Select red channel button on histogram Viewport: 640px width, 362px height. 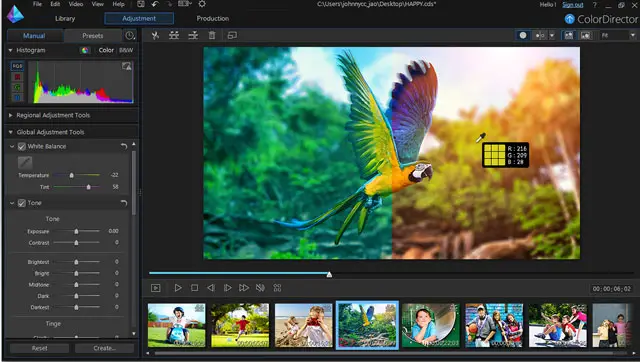(17, 77)
